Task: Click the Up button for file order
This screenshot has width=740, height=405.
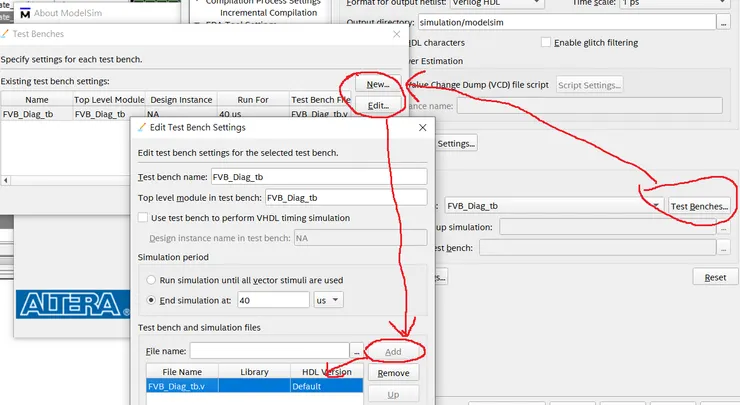Action: point(393,394)
